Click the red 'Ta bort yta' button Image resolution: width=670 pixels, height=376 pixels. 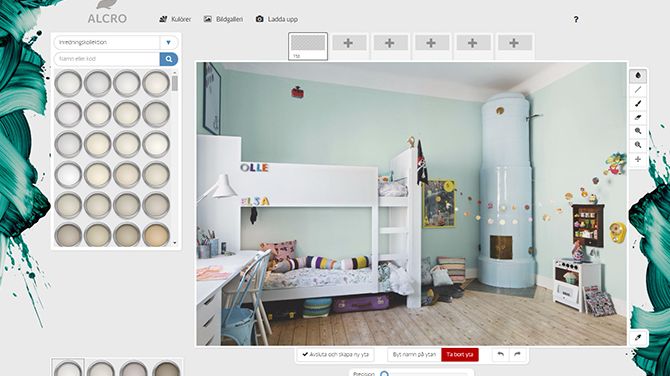(x=460, y=354)
